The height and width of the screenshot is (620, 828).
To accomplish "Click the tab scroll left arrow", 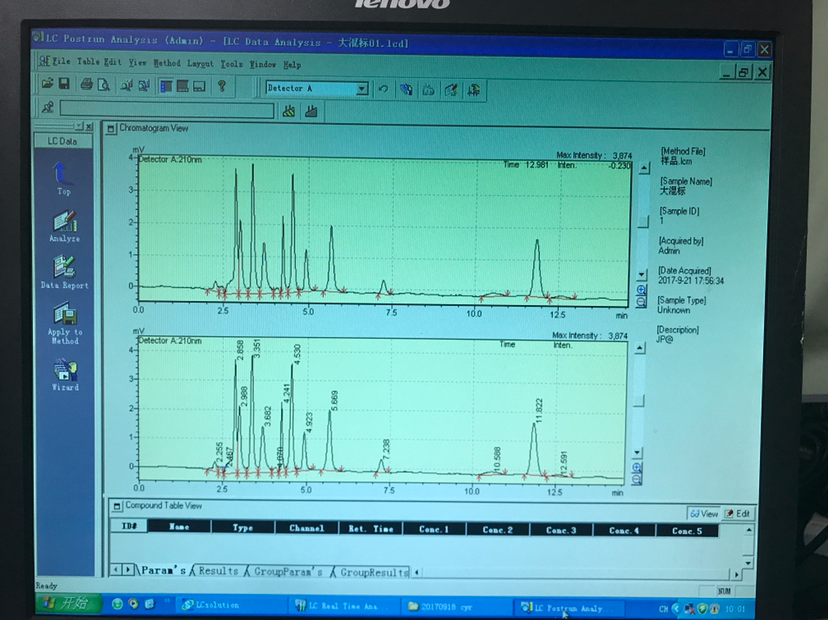I will 116,570.
